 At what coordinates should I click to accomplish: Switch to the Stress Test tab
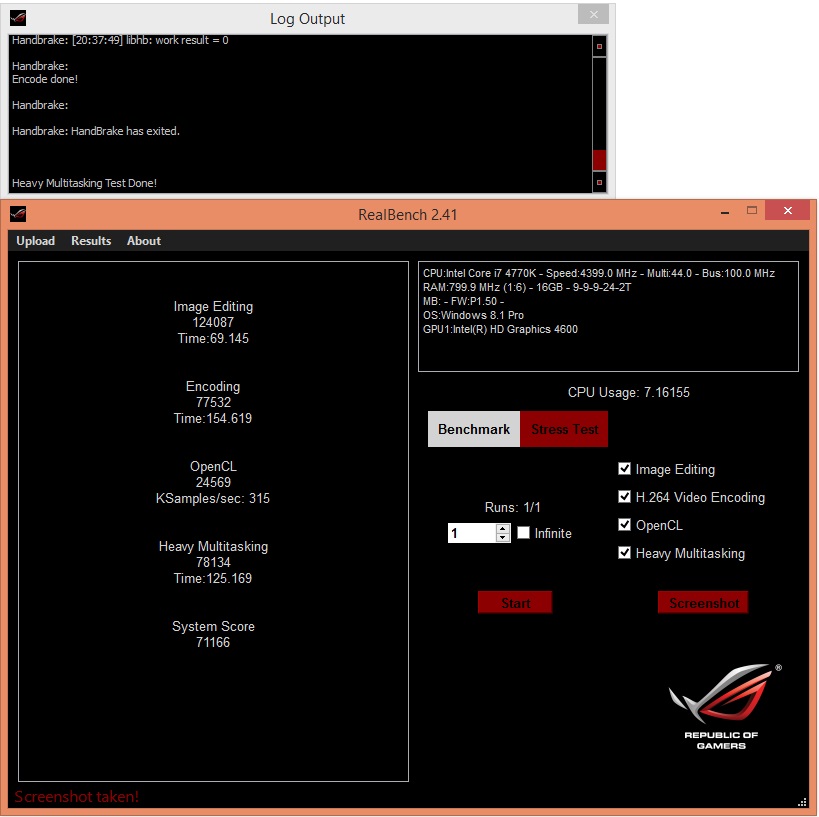click(x=564, y=429)
